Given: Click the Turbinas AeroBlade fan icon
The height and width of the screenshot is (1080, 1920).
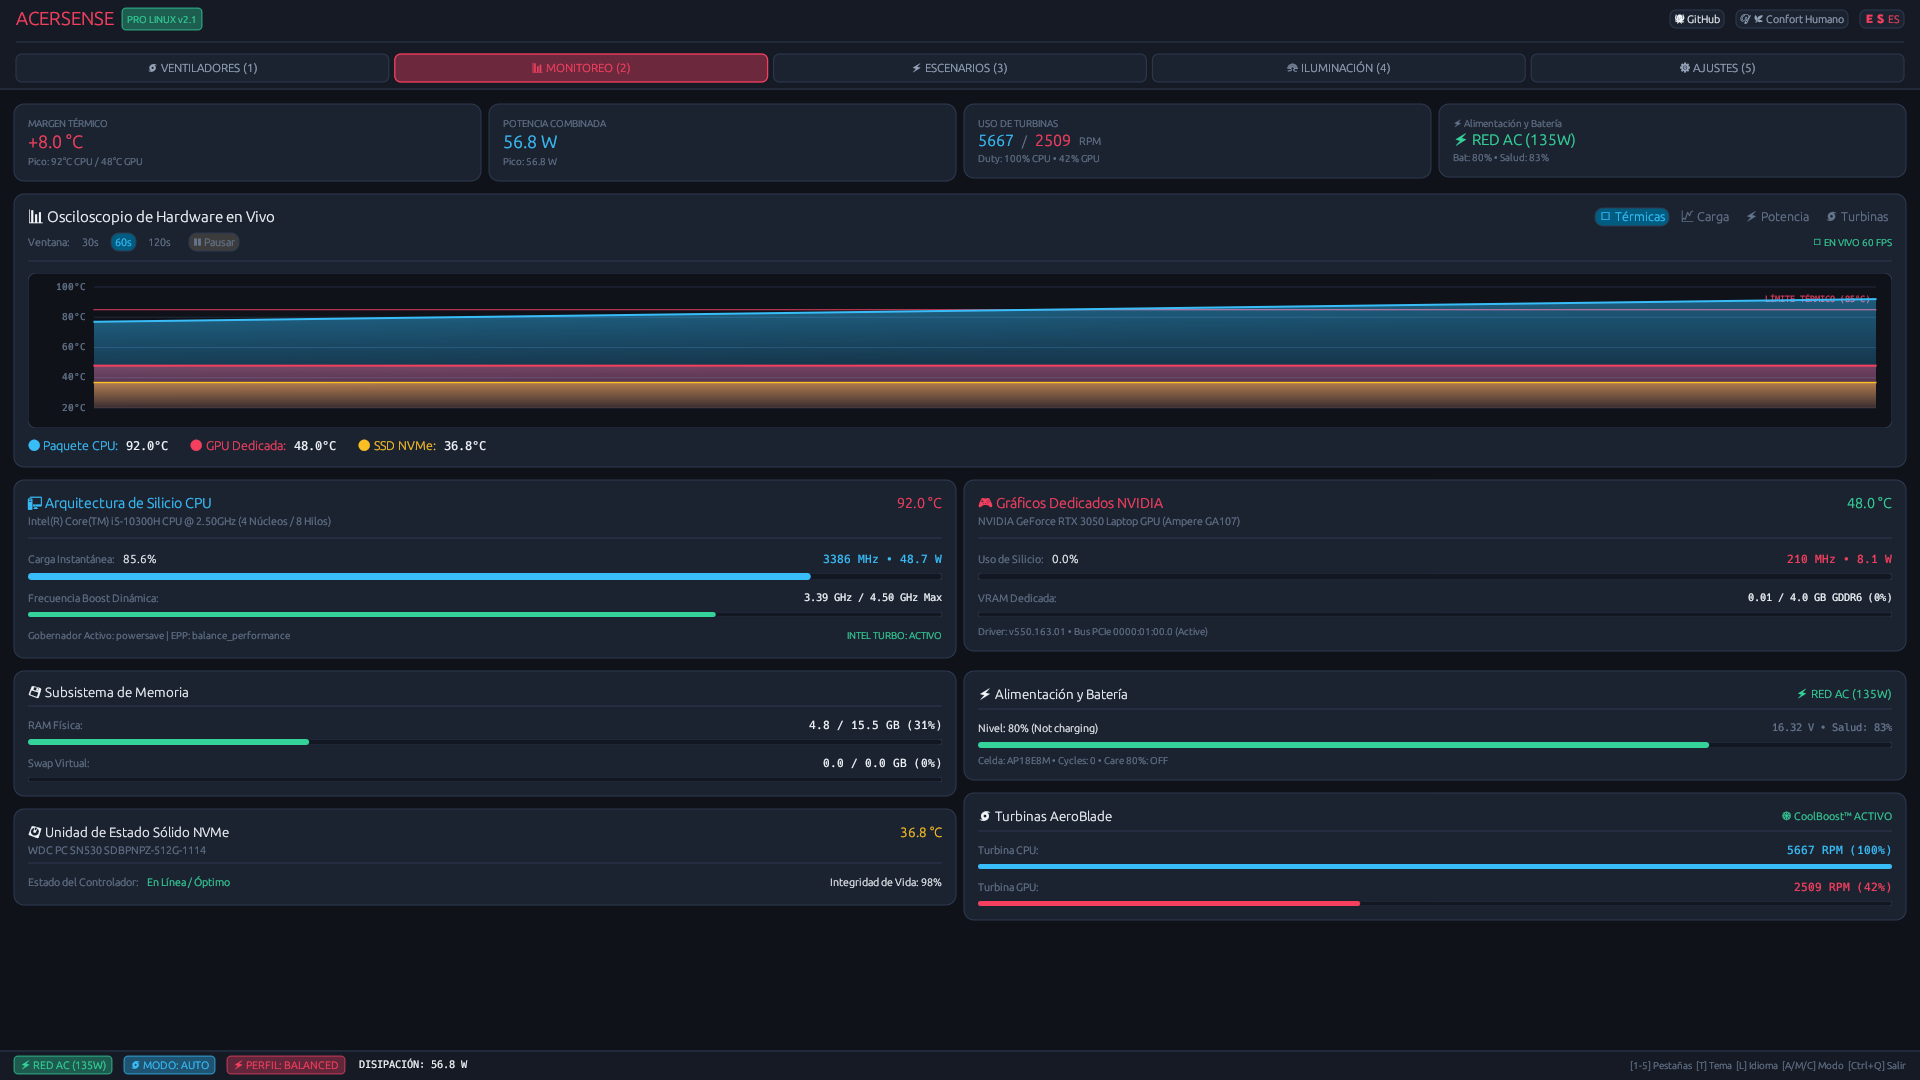Looking at the screenshot, I should coord(985,816).
